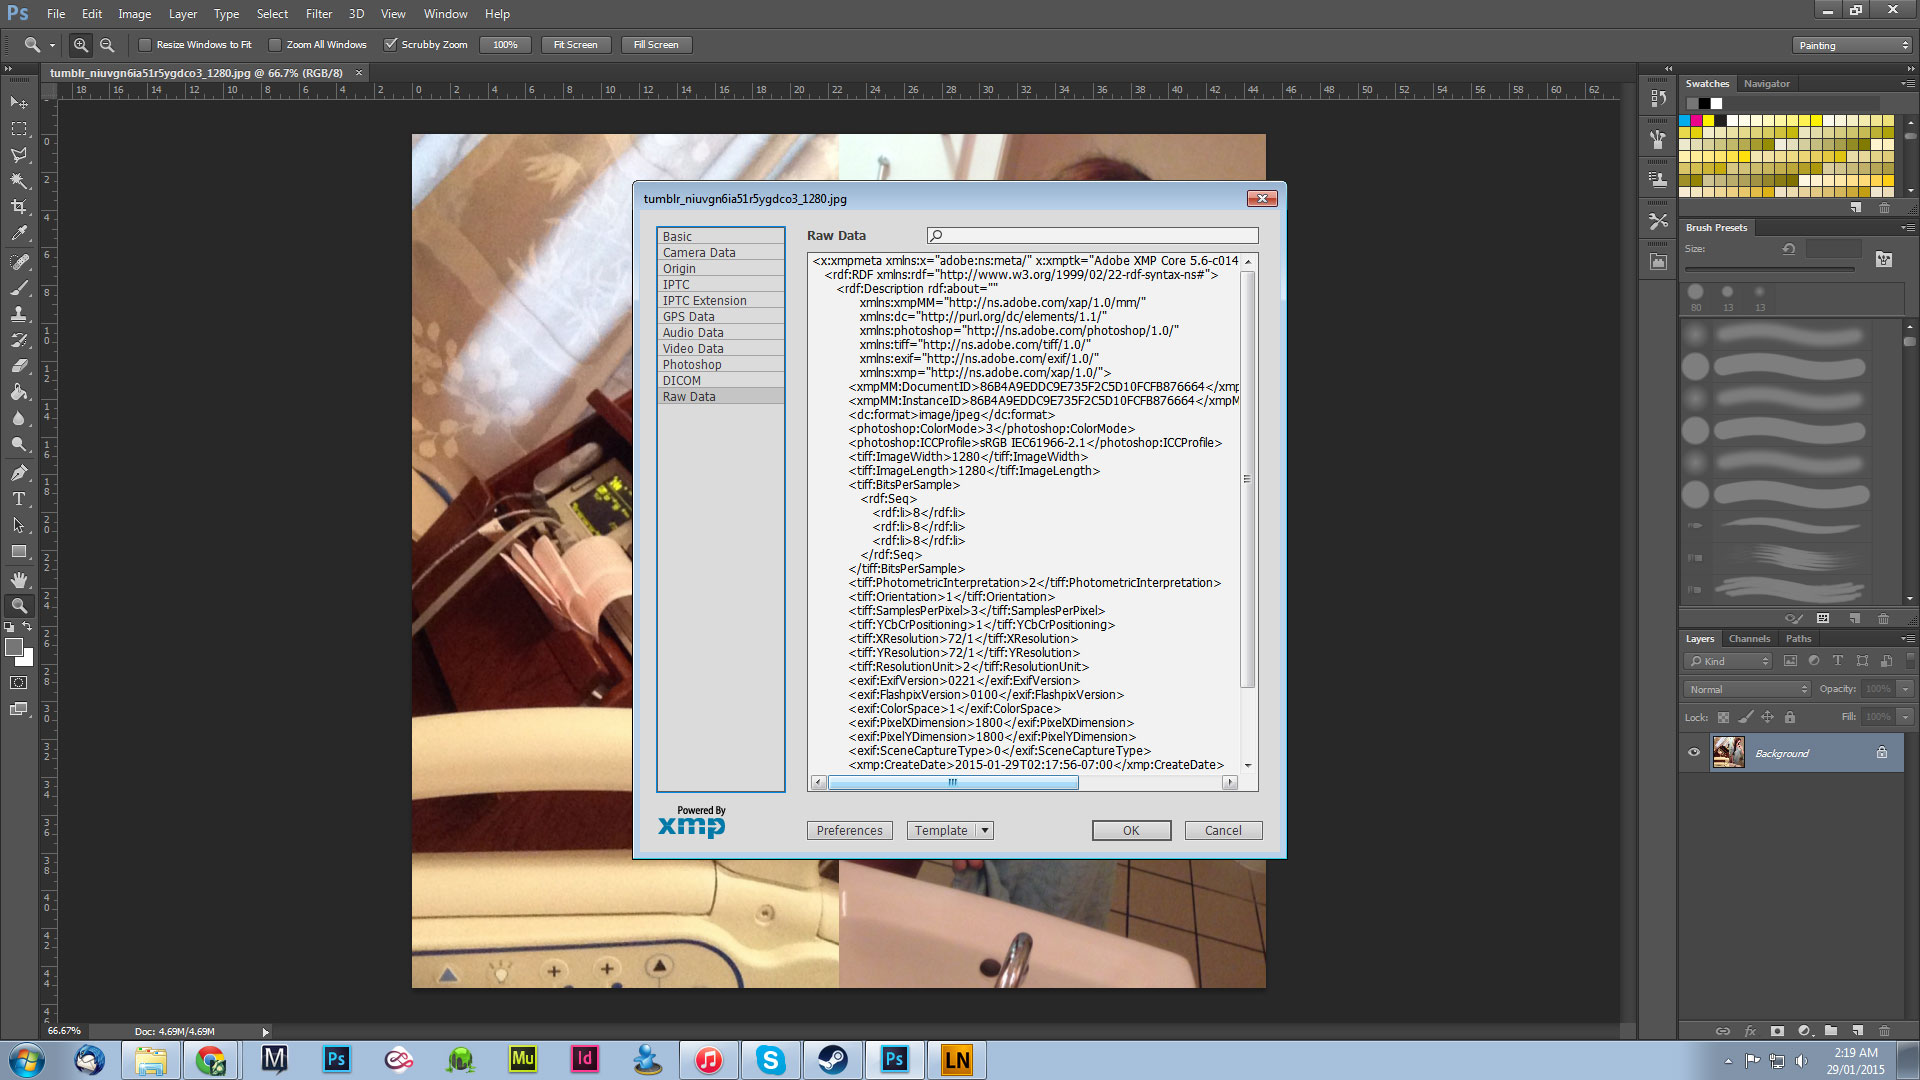
Task: Click the Raw Data search field
Action: click(1092, 236)
